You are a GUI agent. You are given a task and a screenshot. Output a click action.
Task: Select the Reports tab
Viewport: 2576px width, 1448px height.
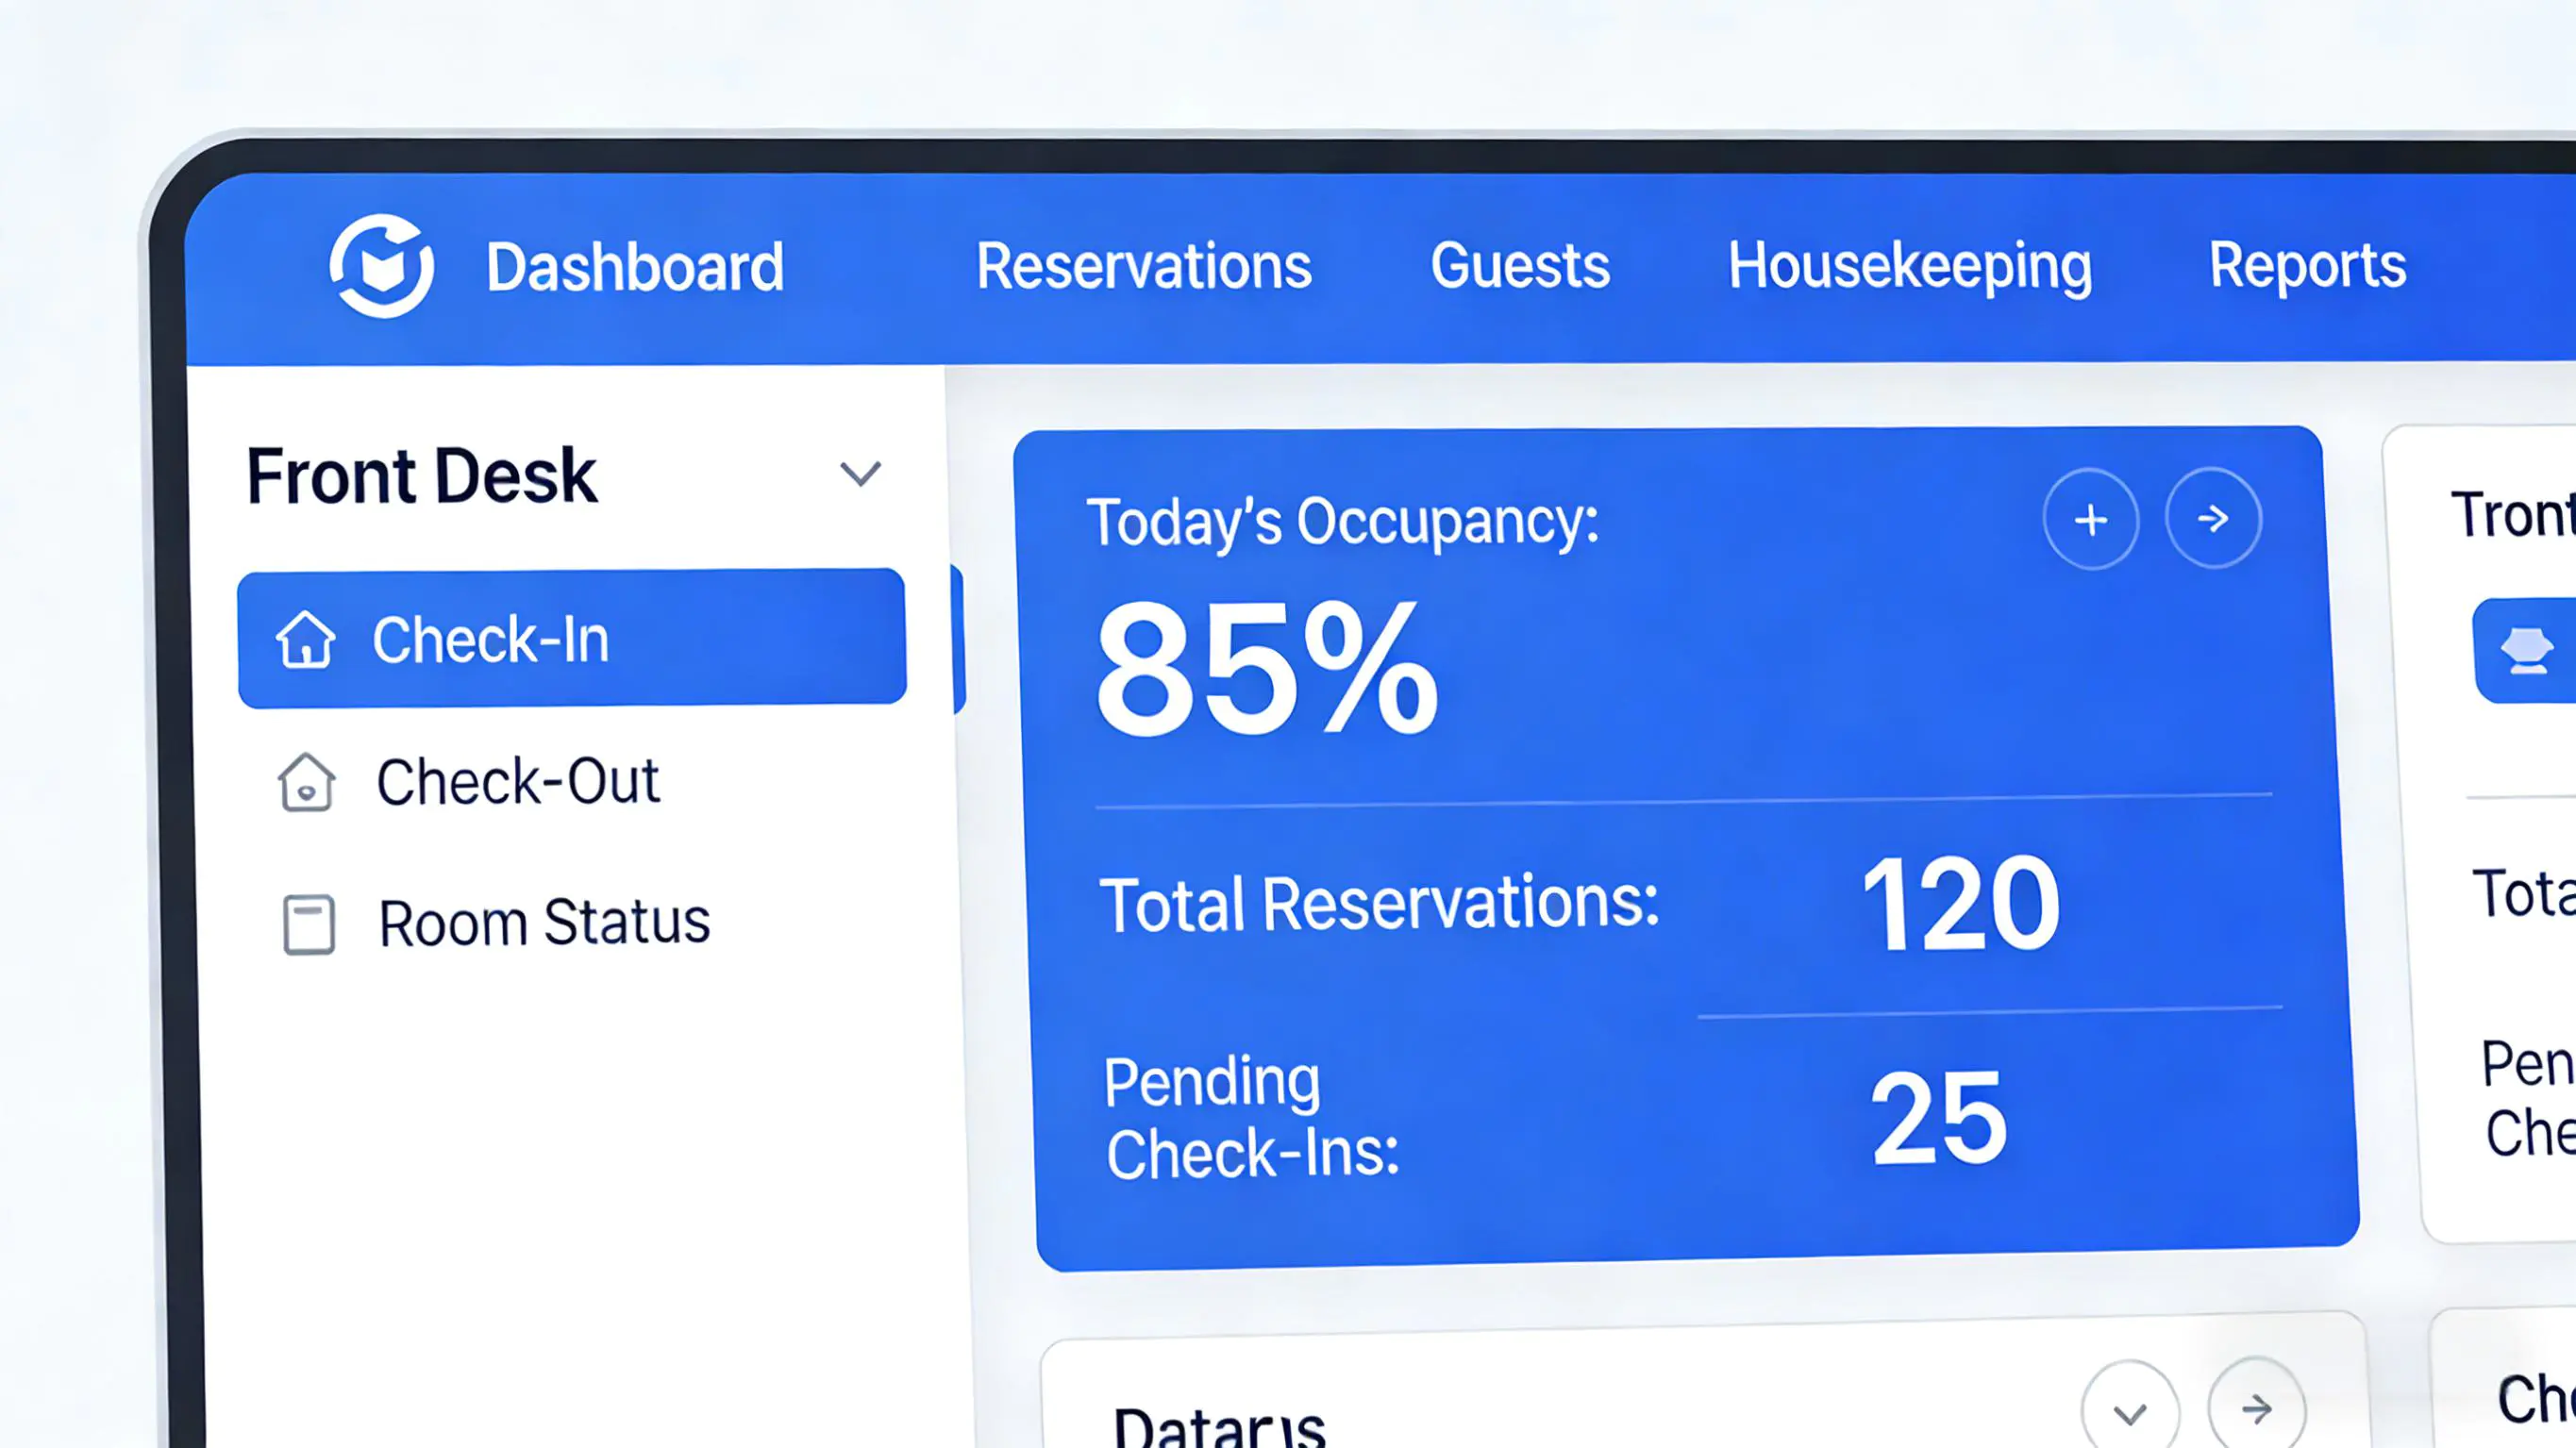pos(2307,266)
